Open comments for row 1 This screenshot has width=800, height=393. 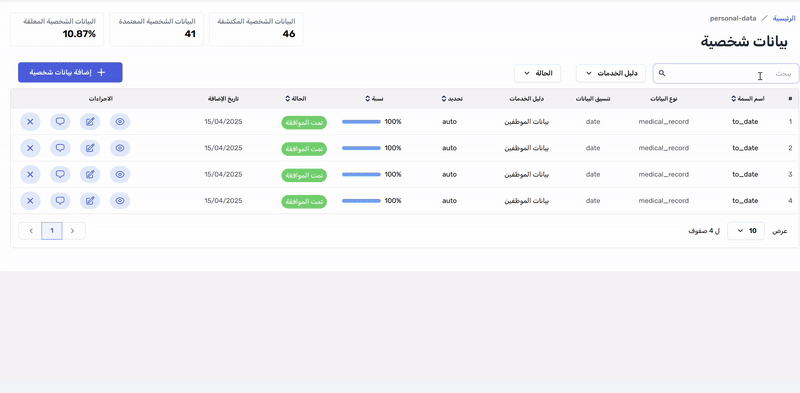[60, 122]
